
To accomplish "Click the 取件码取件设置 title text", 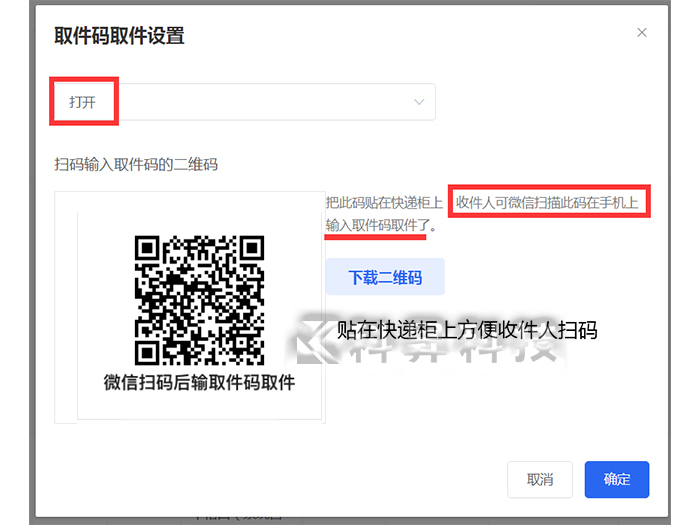I will coord(119,35).
